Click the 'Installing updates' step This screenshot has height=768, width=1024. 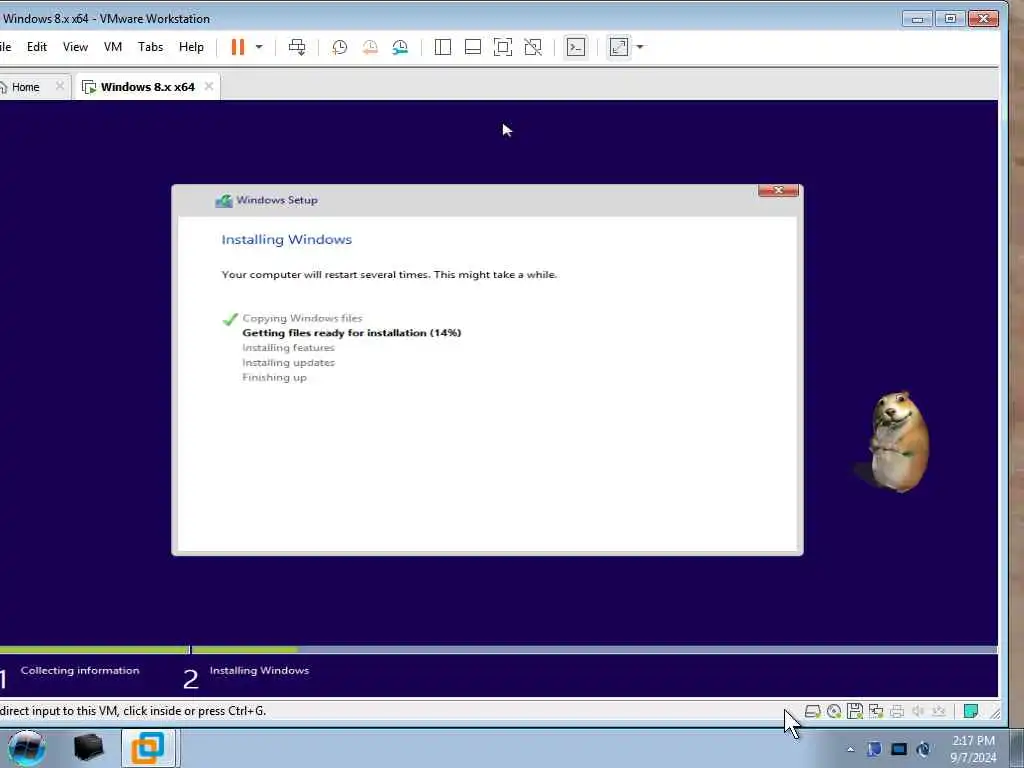click(x=288, y=362)
